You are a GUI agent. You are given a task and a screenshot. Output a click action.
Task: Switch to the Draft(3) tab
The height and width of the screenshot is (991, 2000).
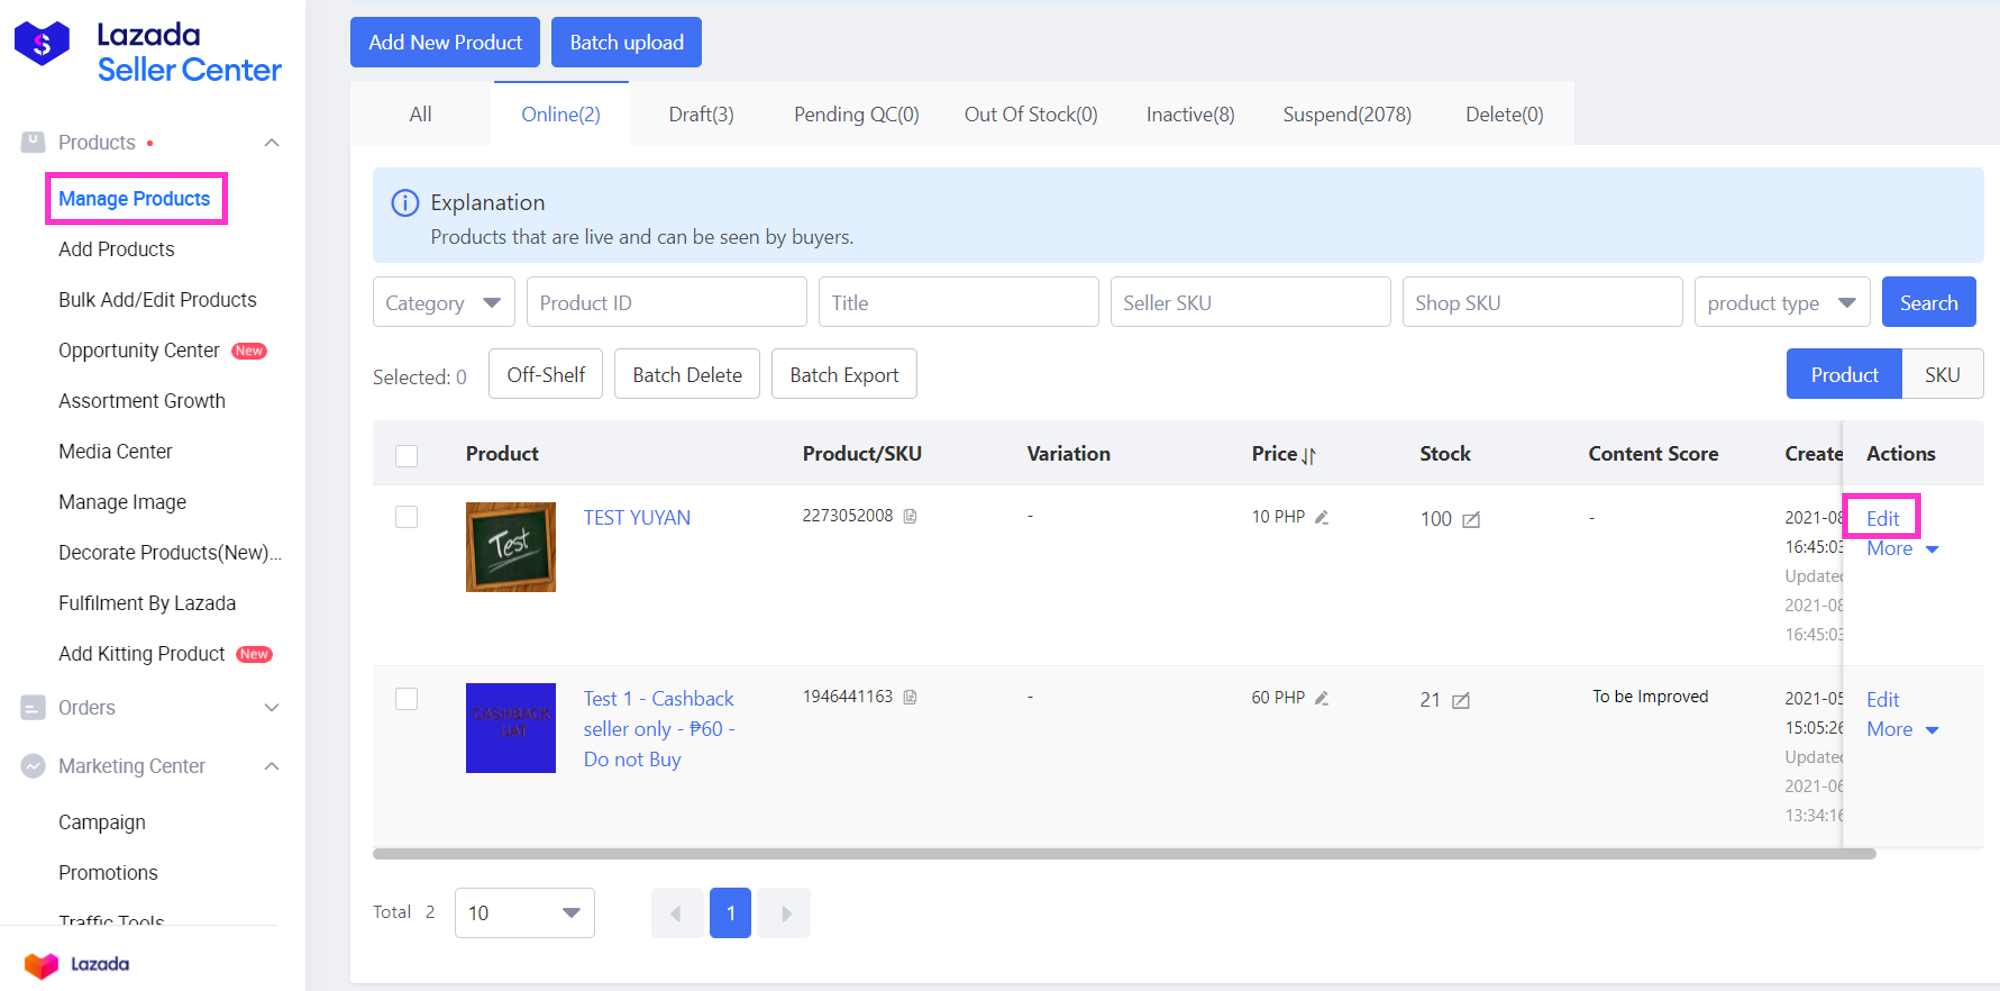(701, 114)
